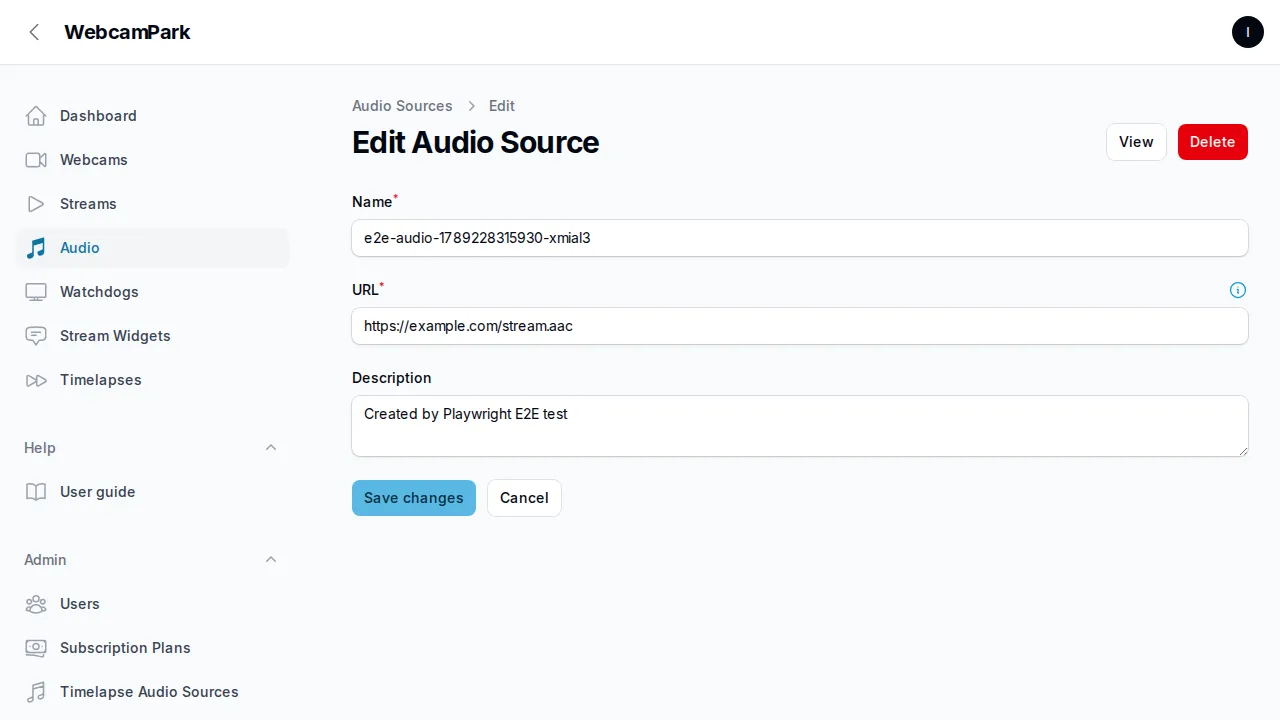Click the Users group icon
1280x720 pixels.
[36, 604]
